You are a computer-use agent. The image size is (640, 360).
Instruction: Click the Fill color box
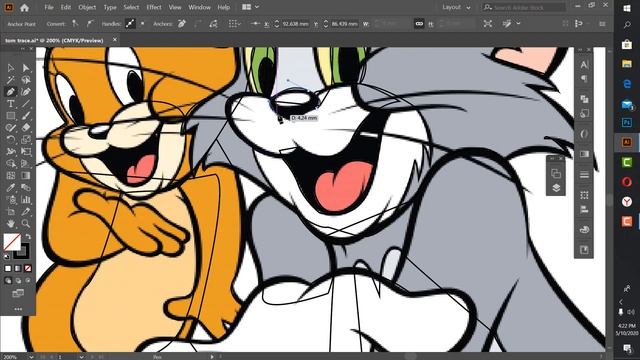12,241
